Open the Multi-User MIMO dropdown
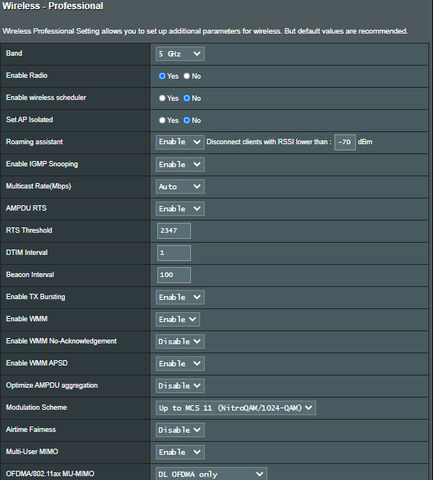The width and height of the screenshot is (433, 480). point(180,452)
